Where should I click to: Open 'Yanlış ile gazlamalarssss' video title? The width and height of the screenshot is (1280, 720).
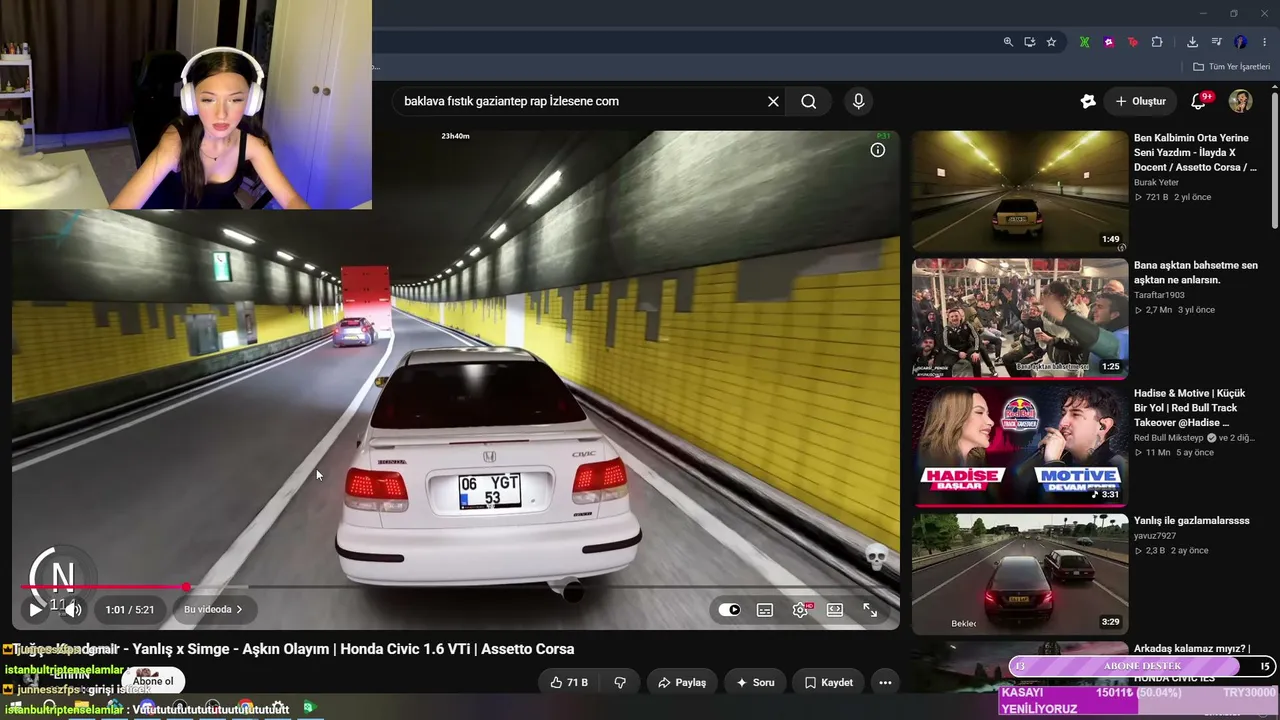(x=1191, y=521)
